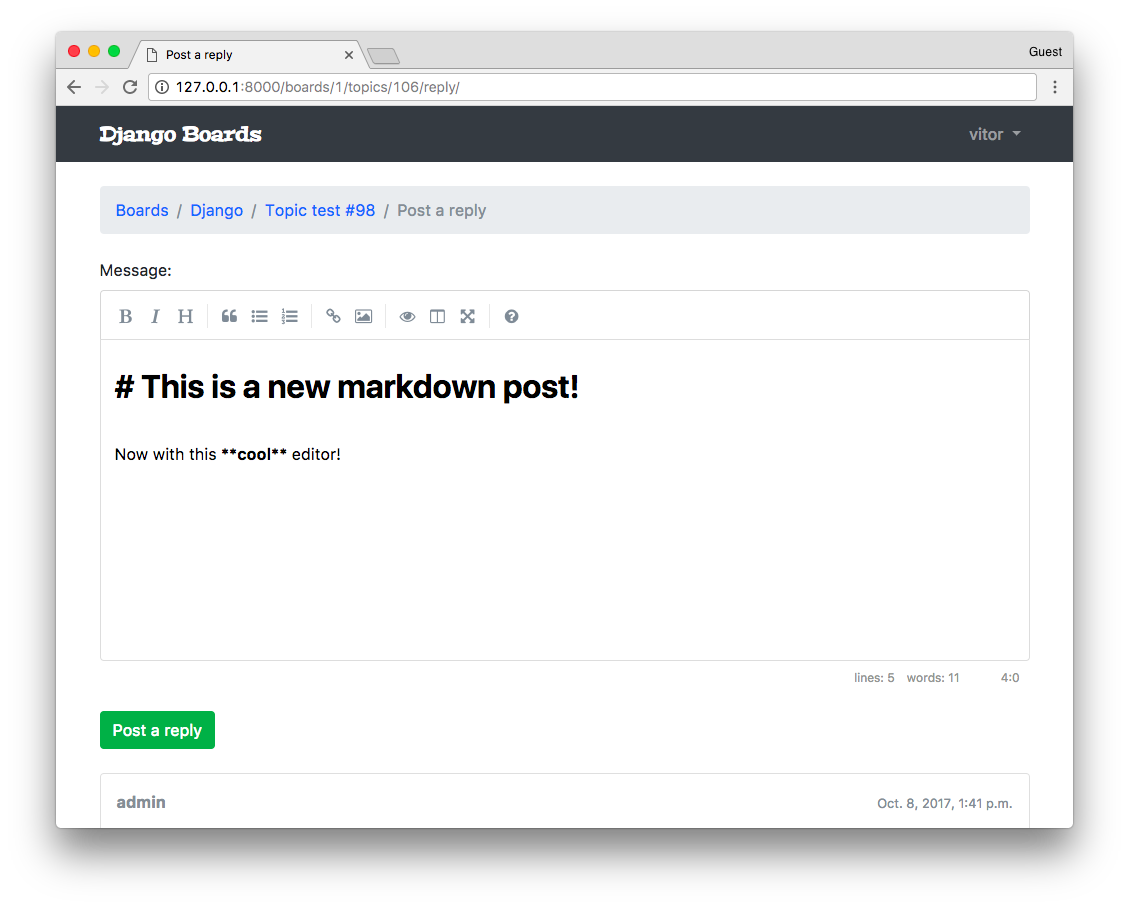The image size is (1129, 908).
Task: Toggle side-by-side editor view
Action: (x=437, y=316)
